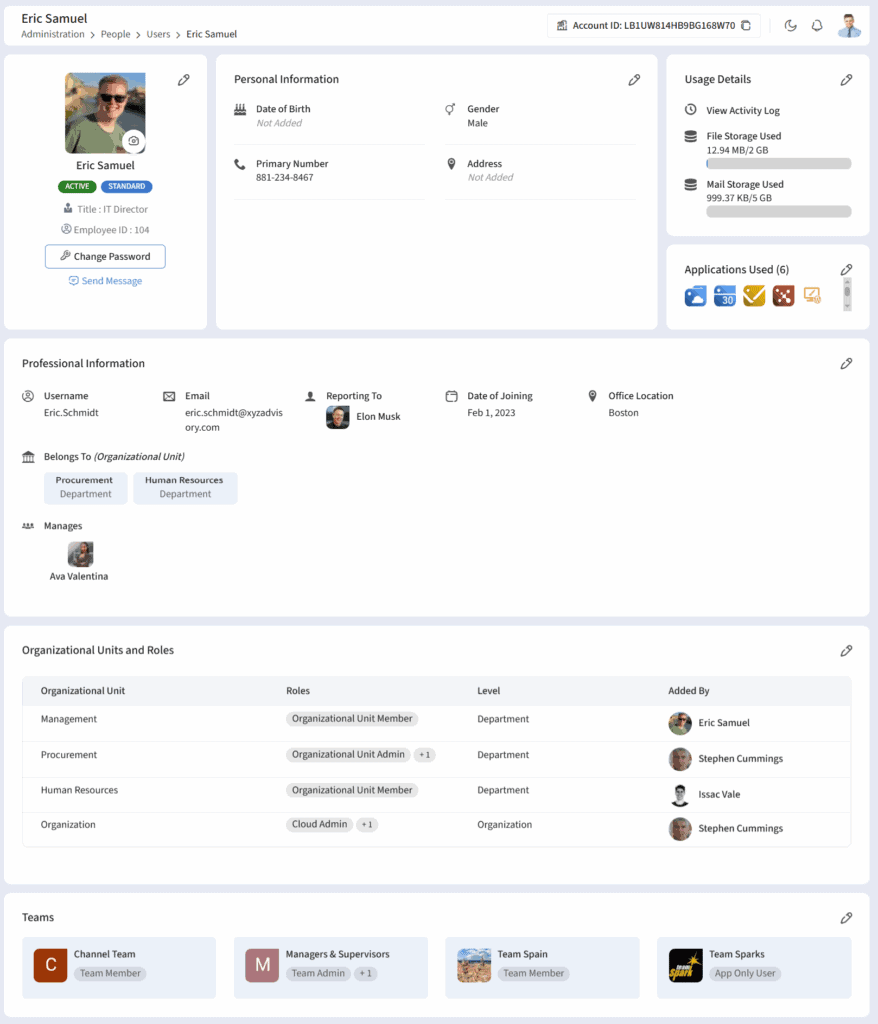The height and width of the screenshot is (1024, 878).
Task: Edit the Usage Details panel
Action: (x=846, y=80)
